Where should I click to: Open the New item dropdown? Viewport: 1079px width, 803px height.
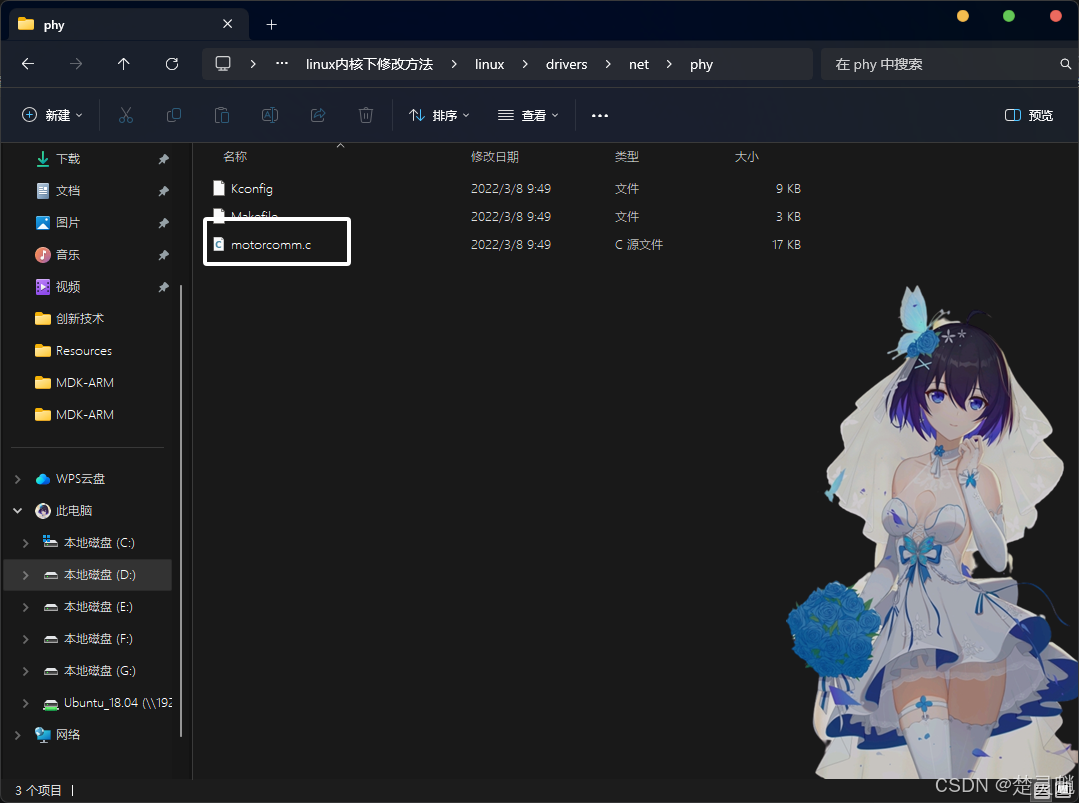[x=52, y=116]
